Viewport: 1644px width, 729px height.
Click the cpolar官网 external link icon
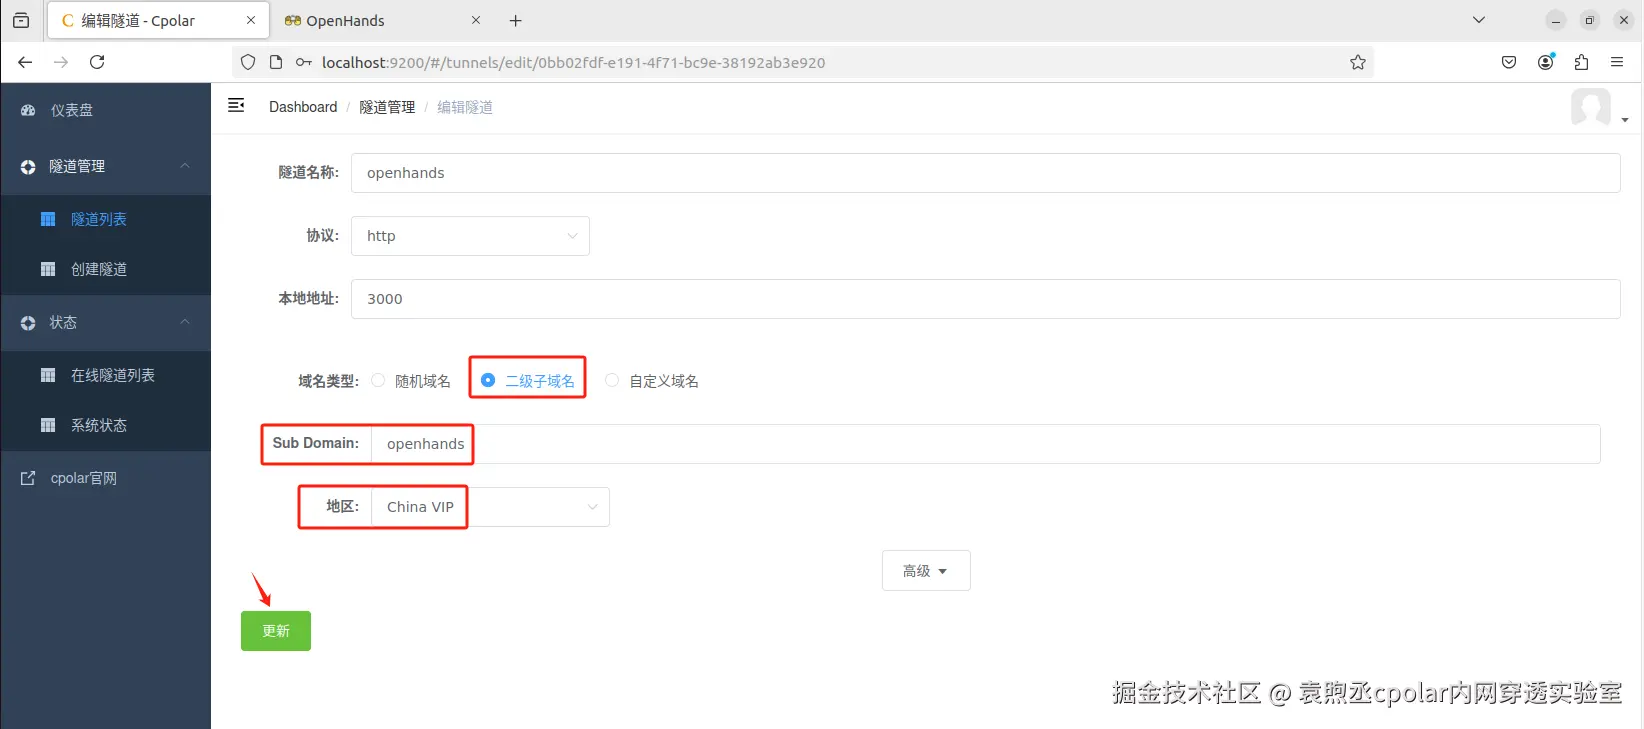[28, 478]
